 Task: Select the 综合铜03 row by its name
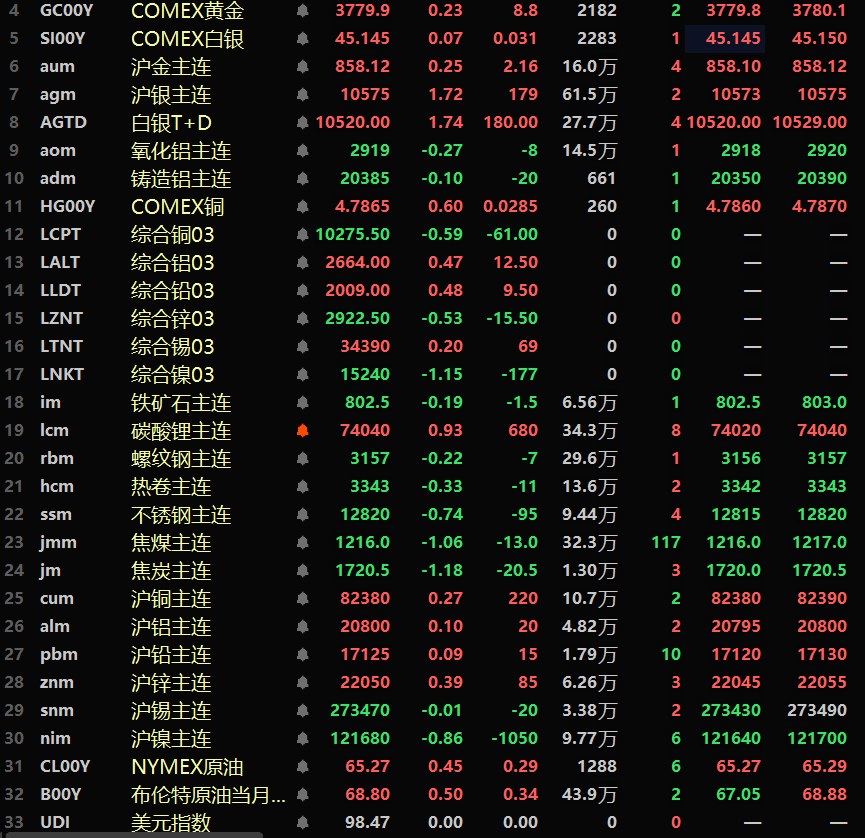click(x=172, y=235)
